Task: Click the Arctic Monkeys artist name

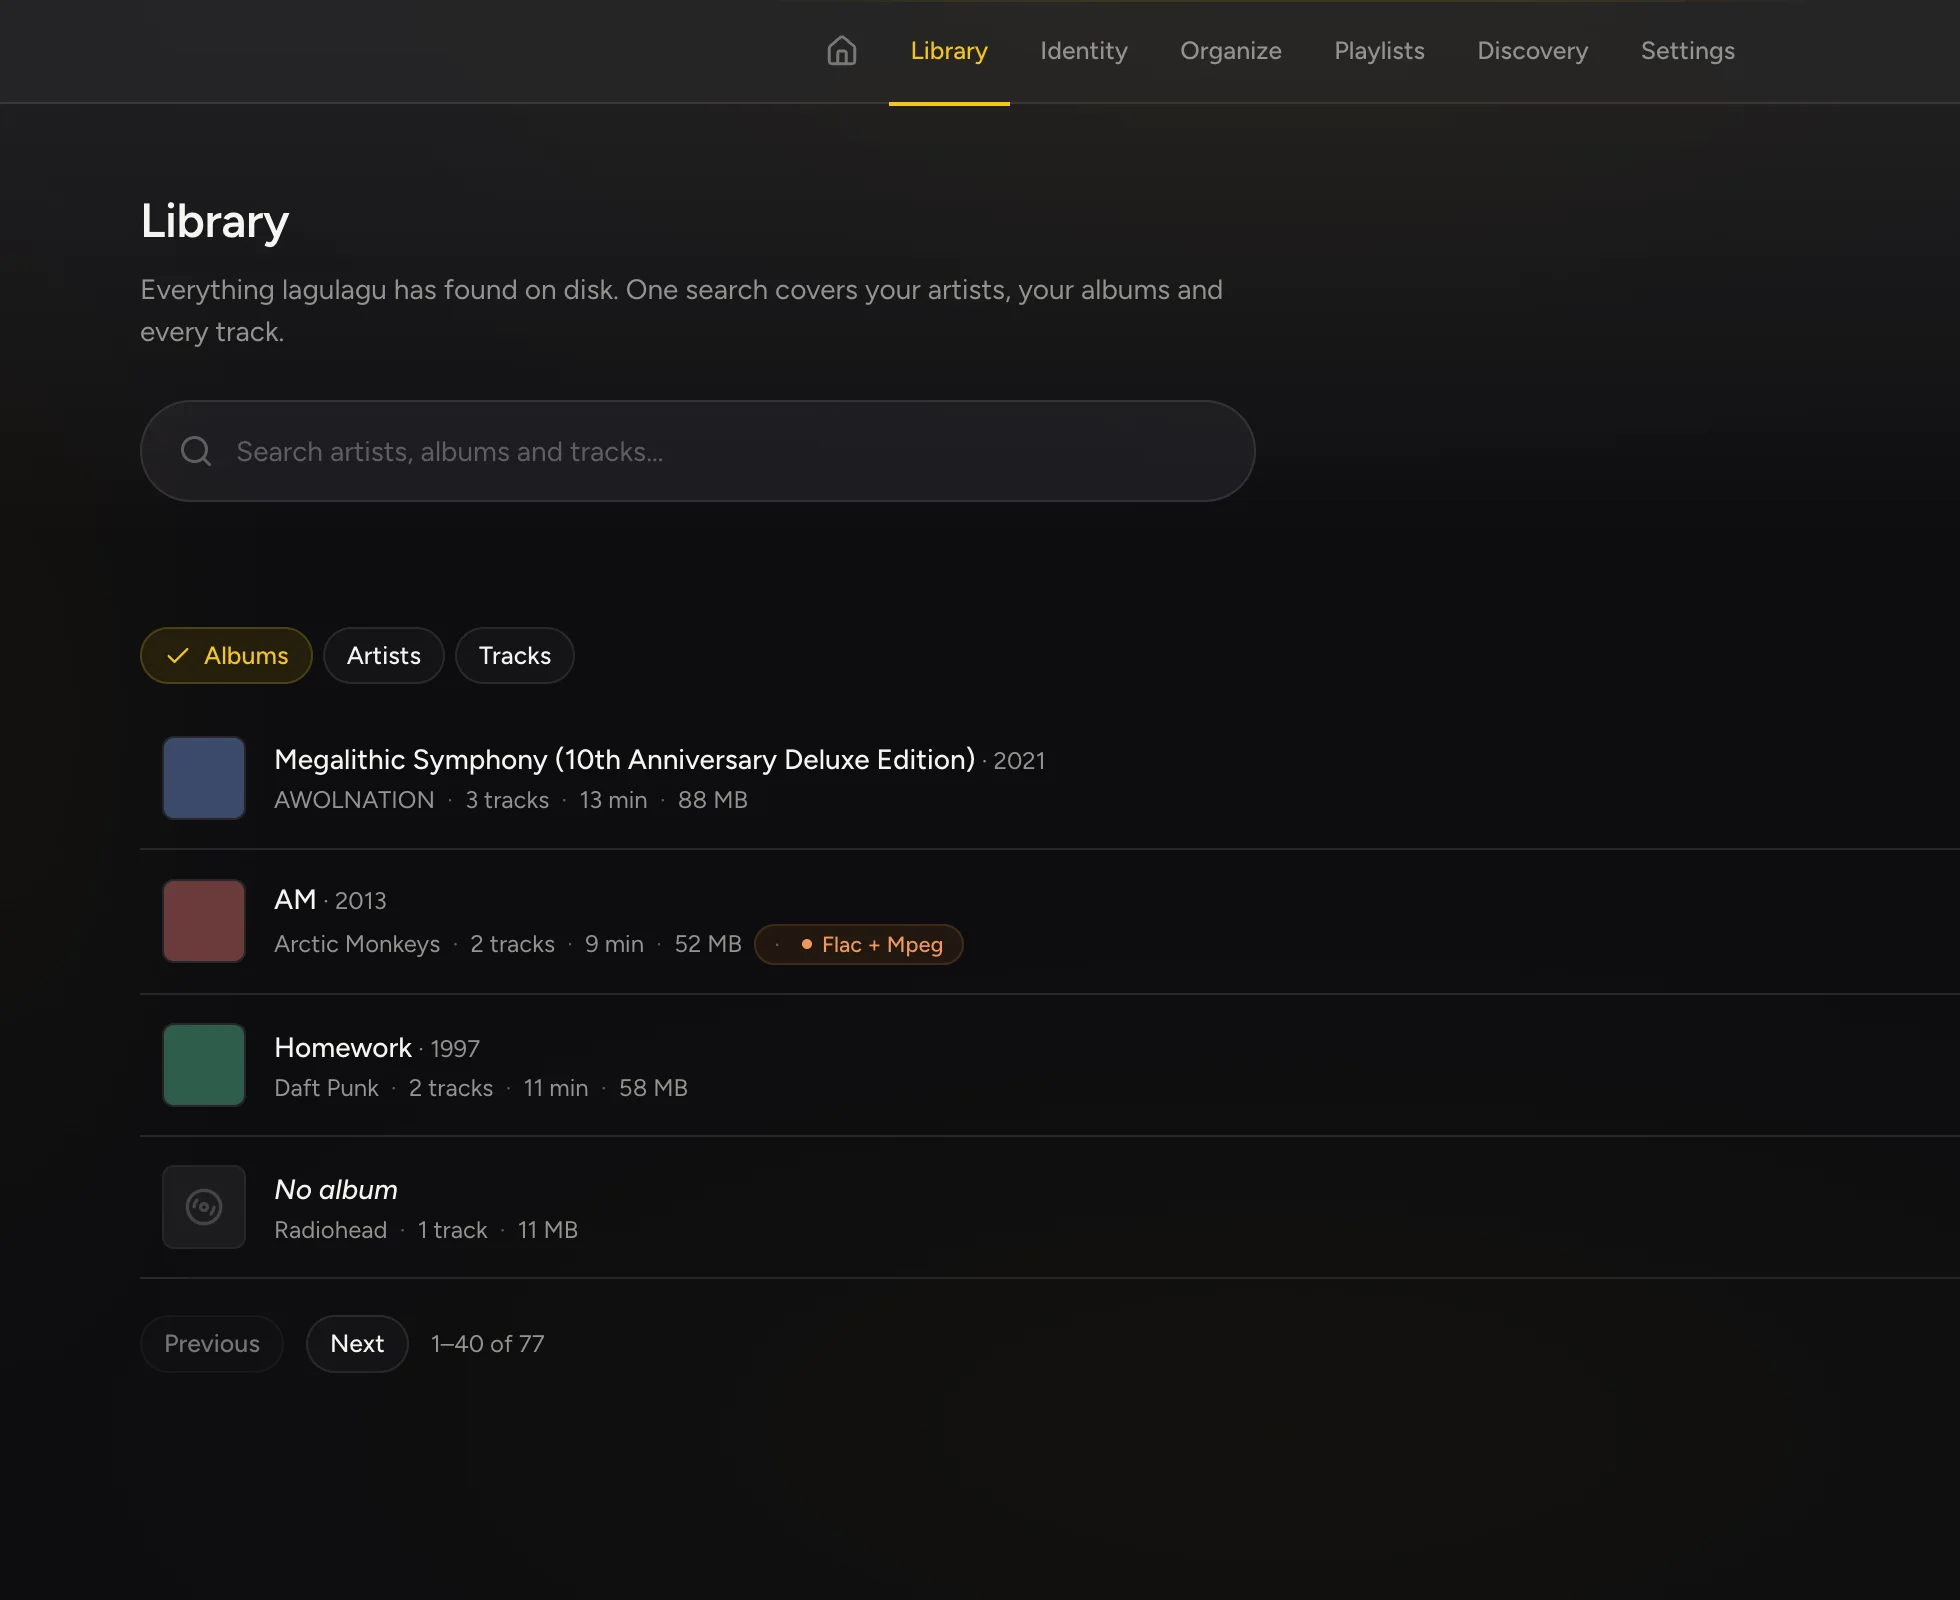Action: (x=357, y=944)
